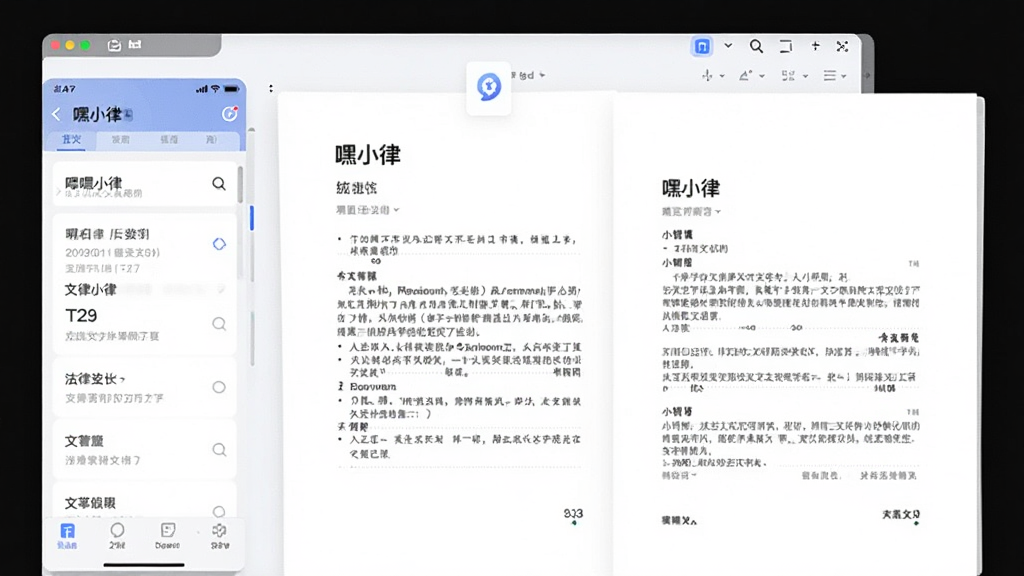Open the T29 list entry
1024x576 pixels.
[x=144, y=324]
